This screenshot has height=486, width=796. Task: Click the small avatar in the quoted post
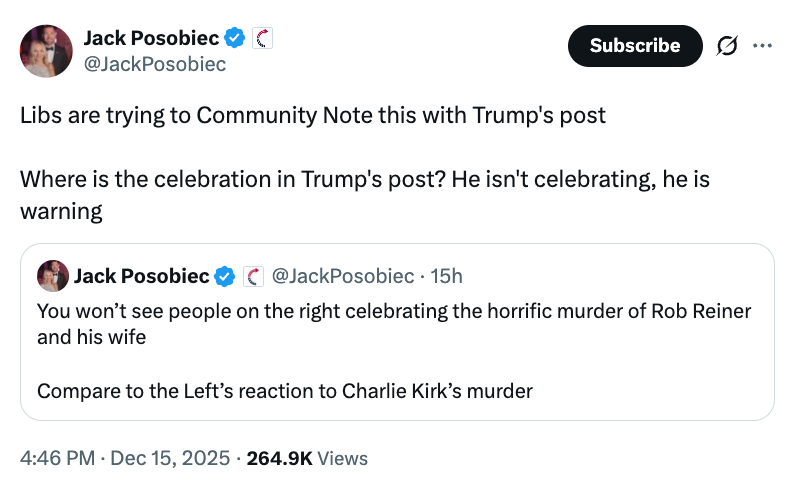coord(53,276)
